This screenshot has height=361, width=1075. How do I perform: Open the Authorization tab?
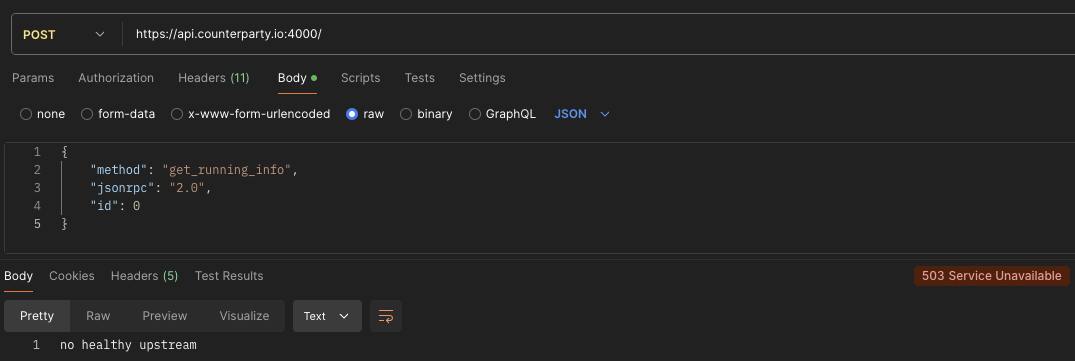pos(116,78)
